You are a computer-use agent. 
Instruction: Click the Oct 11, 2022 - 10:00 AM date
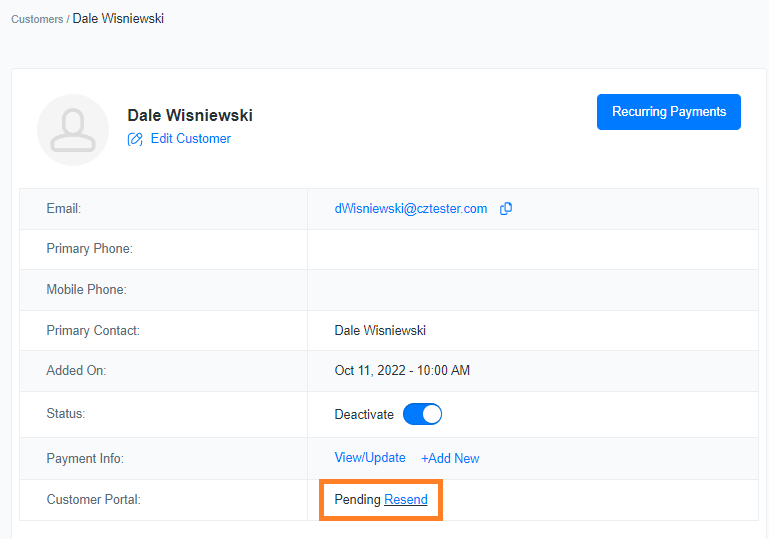pyautogui.click(x=402, y=370)
